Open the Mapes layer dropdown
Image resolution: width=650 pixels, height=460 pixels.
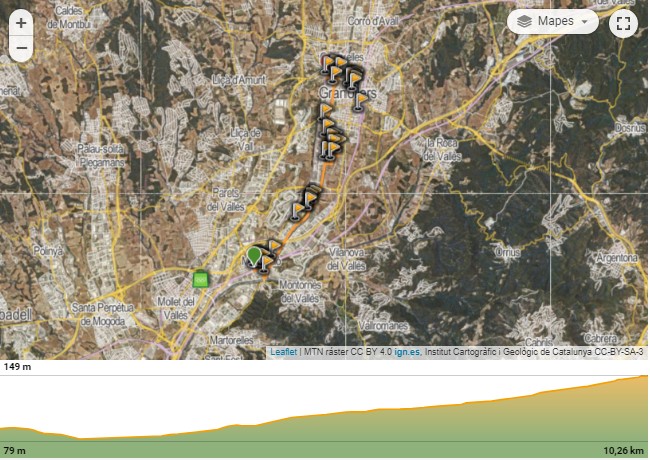[552, 21]
